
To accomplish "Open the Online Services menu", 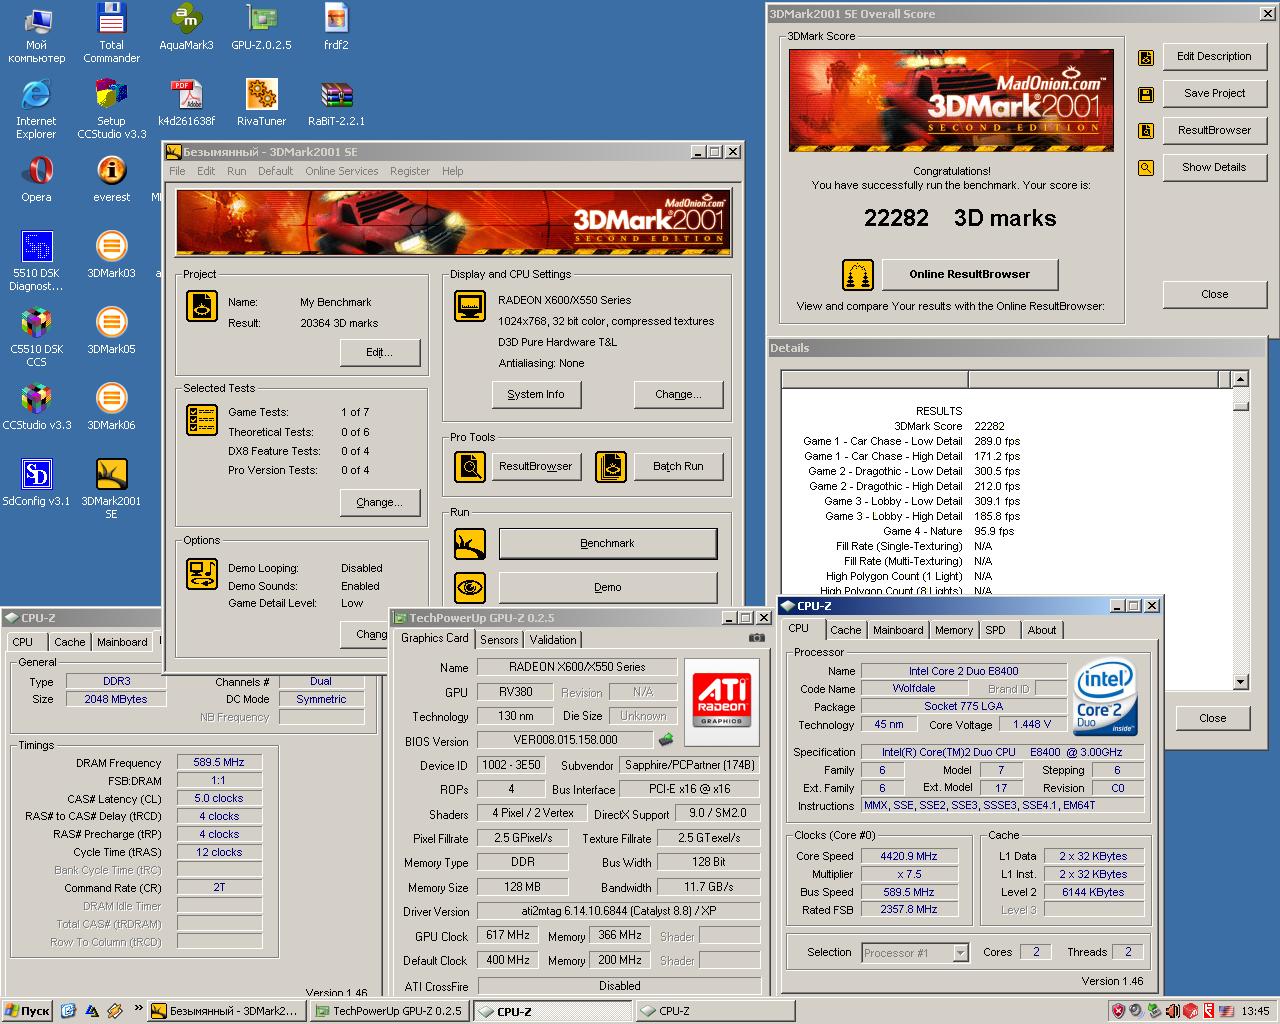I will tap(342, 171).
